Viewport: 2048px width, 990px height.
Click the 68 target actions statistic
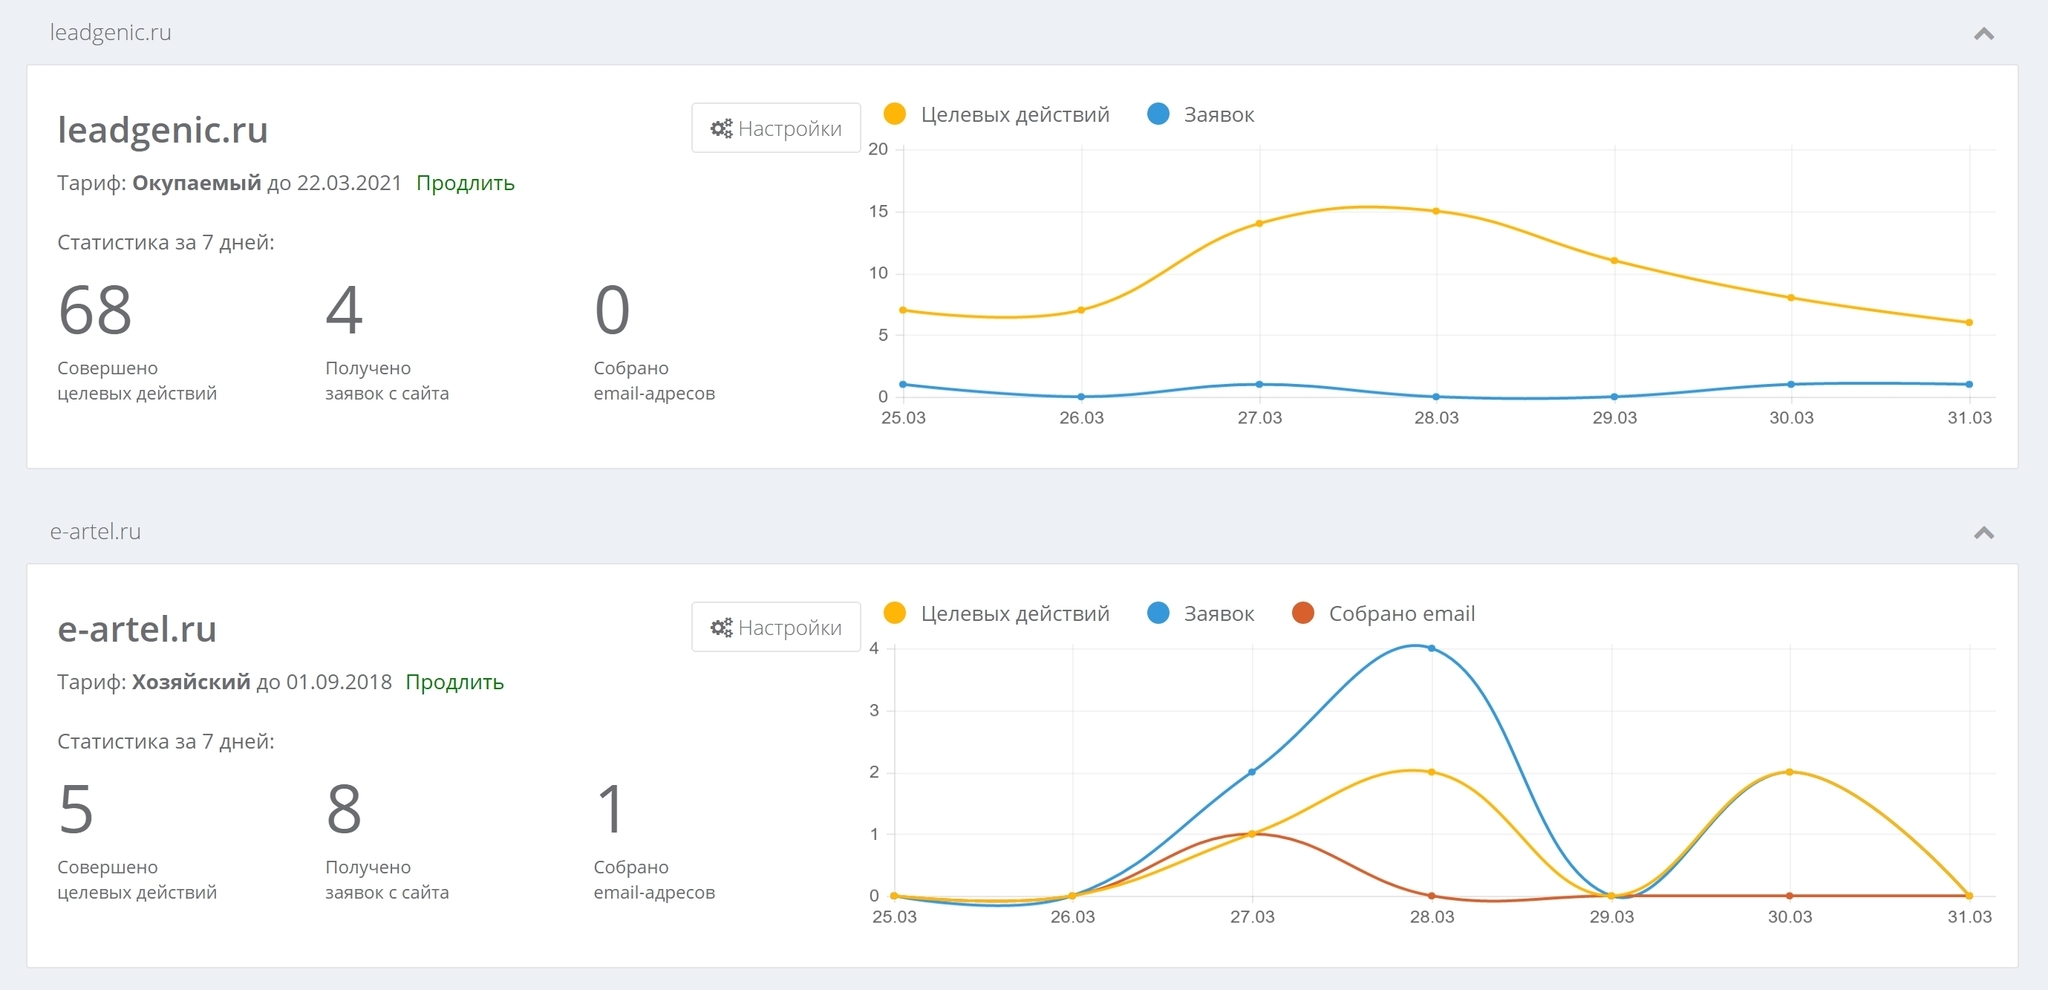[x=95, y=310]
